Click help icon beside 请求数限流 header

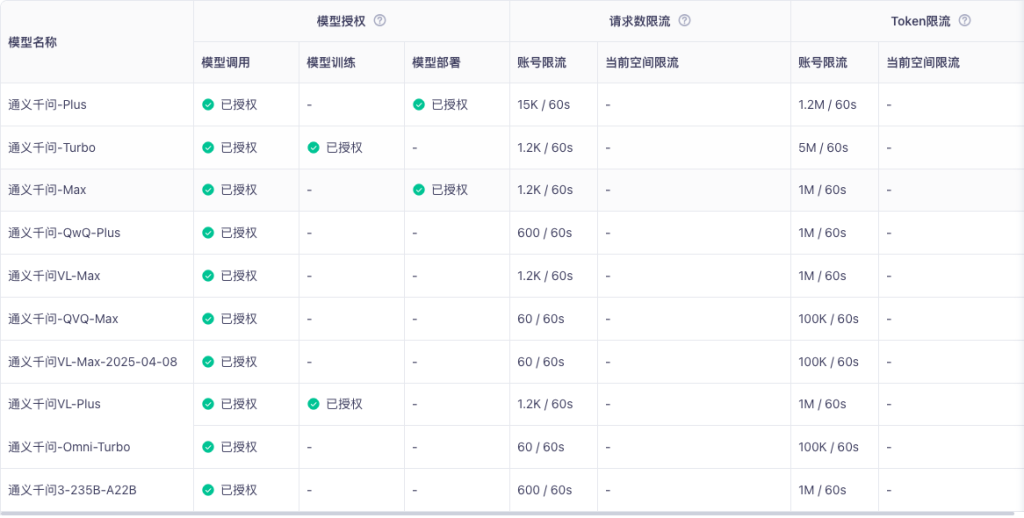coord(684,20)
